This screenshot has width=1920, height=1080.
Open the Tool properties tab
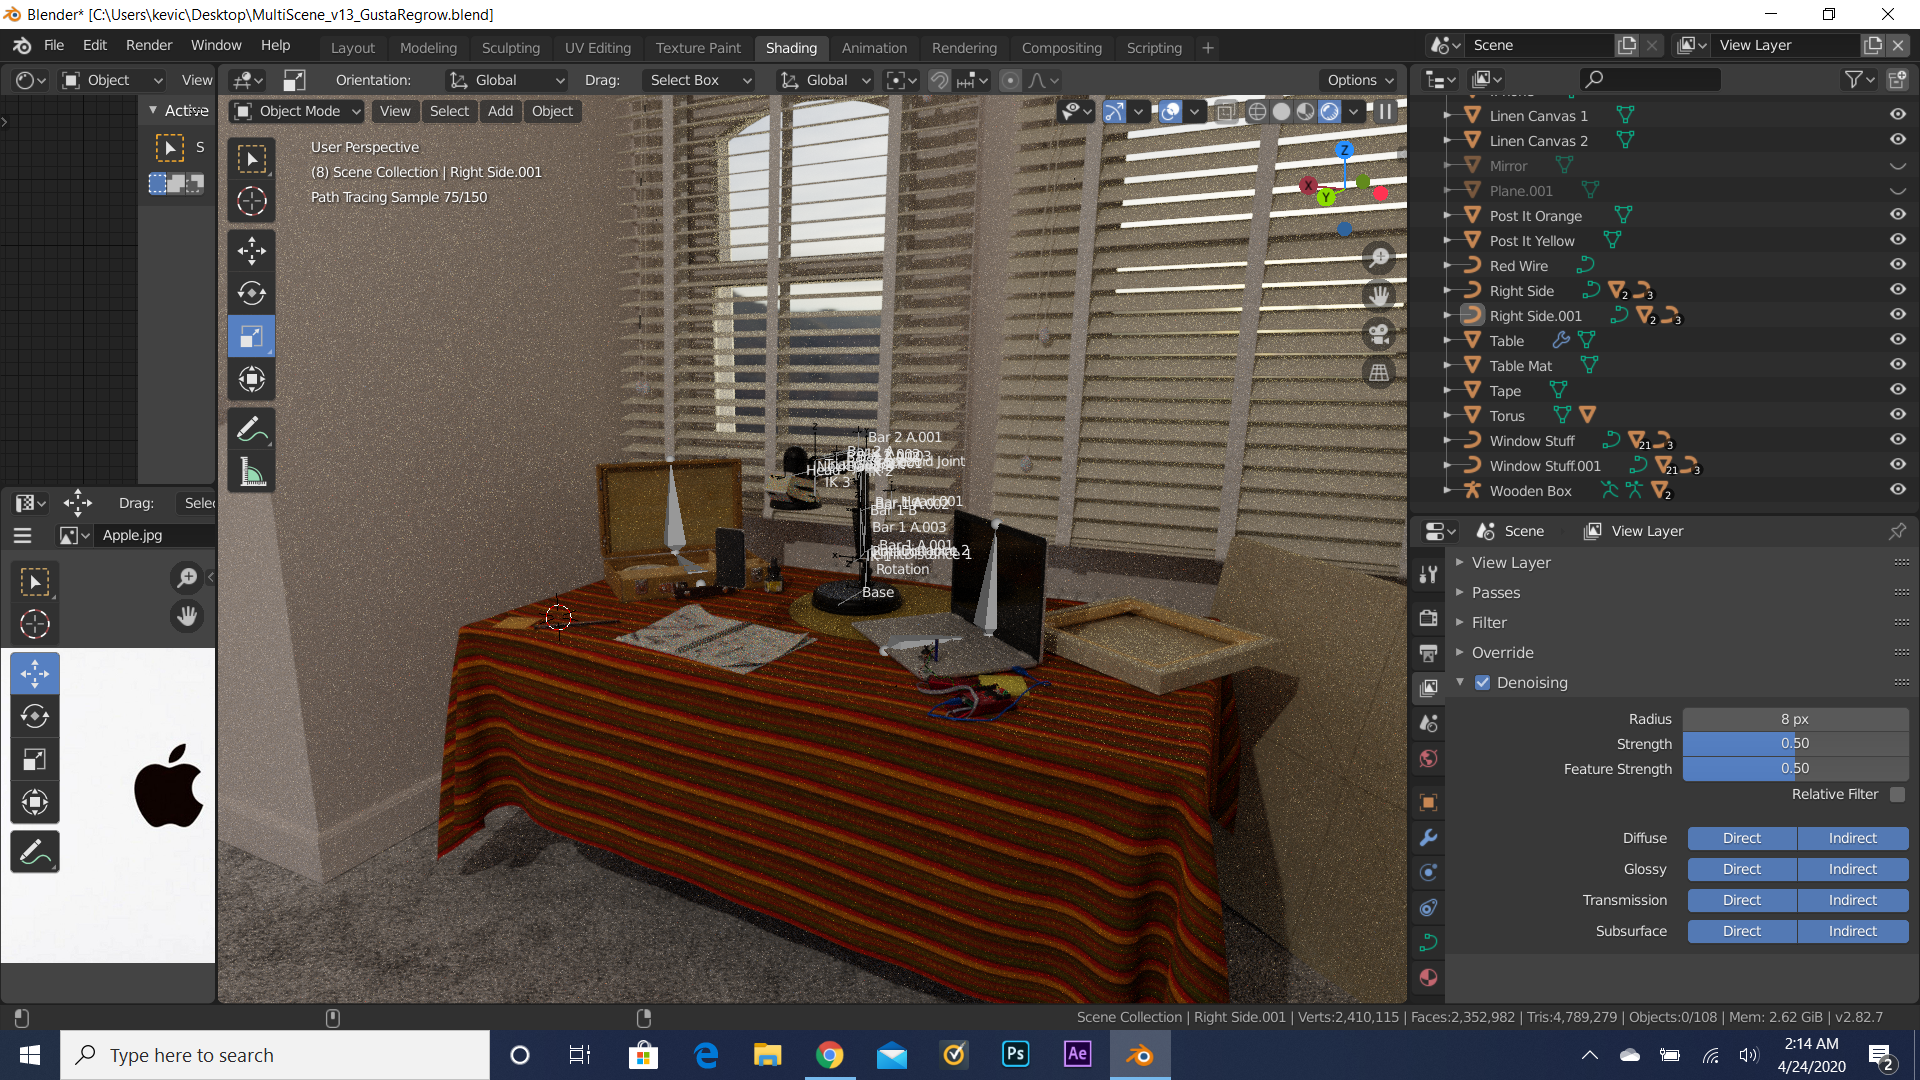pos(1428,574)
